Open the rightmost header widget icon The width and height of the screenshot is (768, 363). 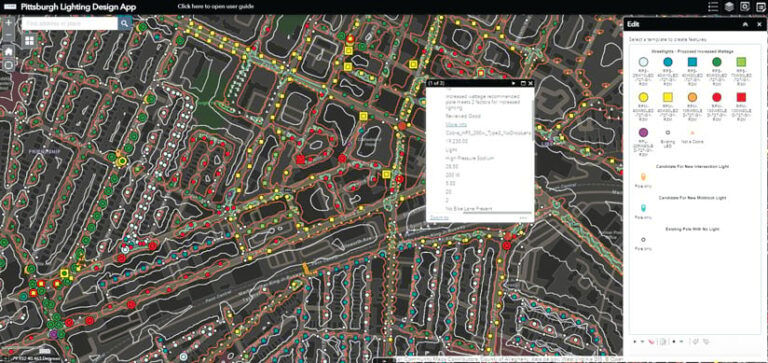[760, 6]
